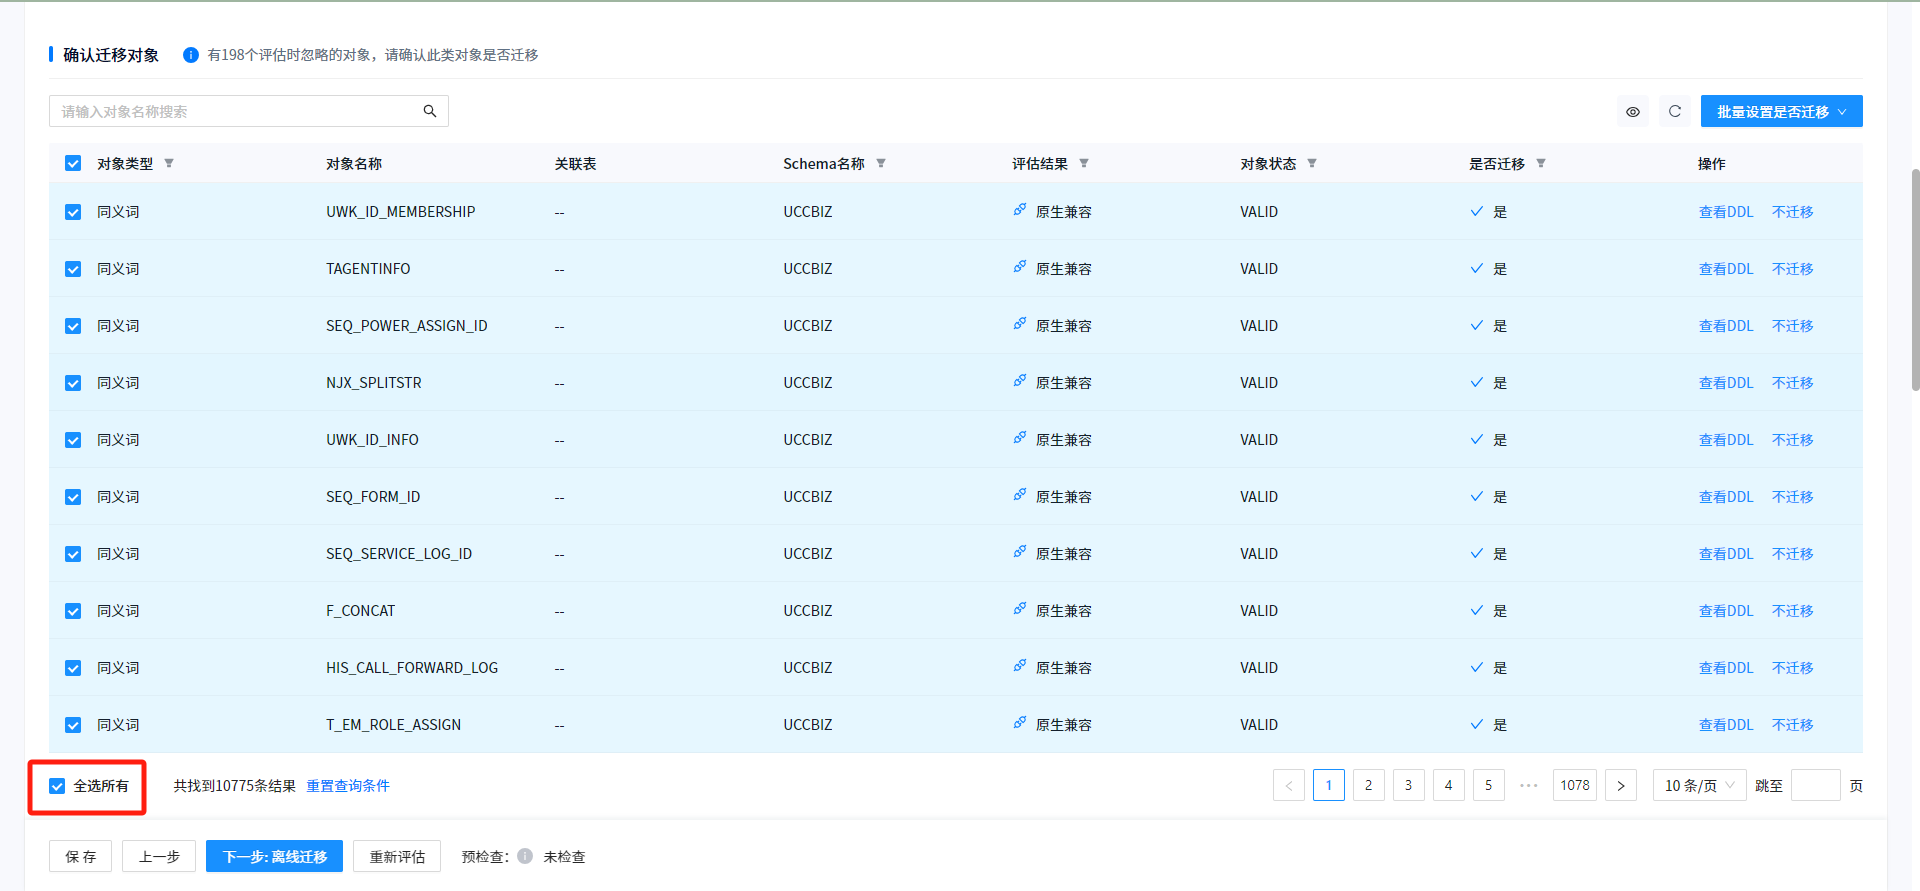The image size is (1920, 891).
Task: Click the object name search field
Action: coord(249,111)
